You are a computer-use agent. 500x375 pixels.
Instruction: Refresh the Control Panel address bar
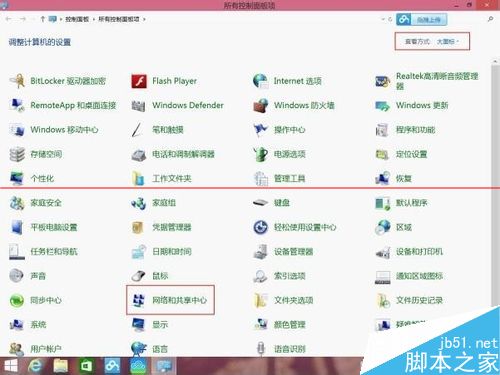coord(390,19)
